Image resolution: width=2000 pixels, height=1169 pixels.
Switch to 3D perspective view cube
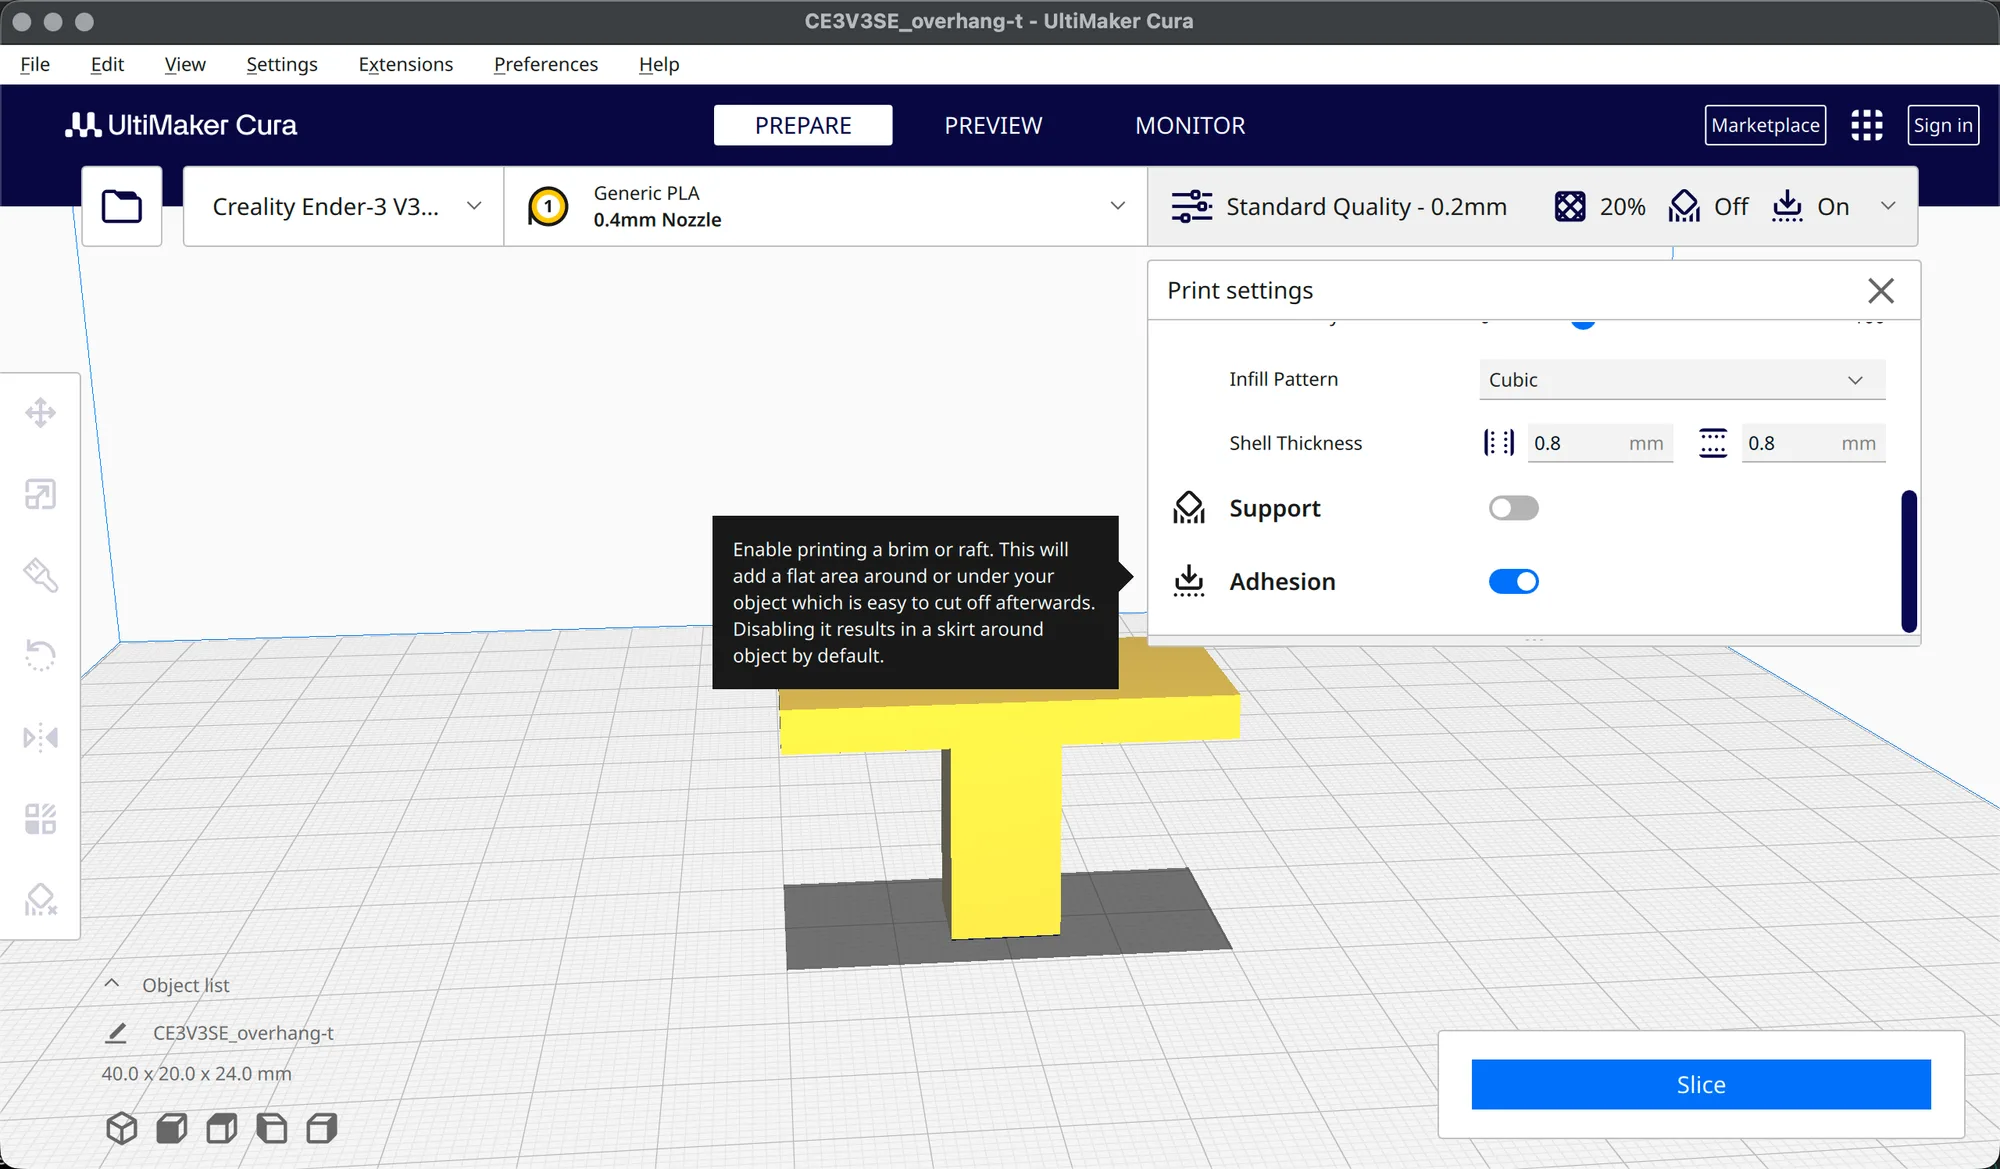pos(122,1128)
